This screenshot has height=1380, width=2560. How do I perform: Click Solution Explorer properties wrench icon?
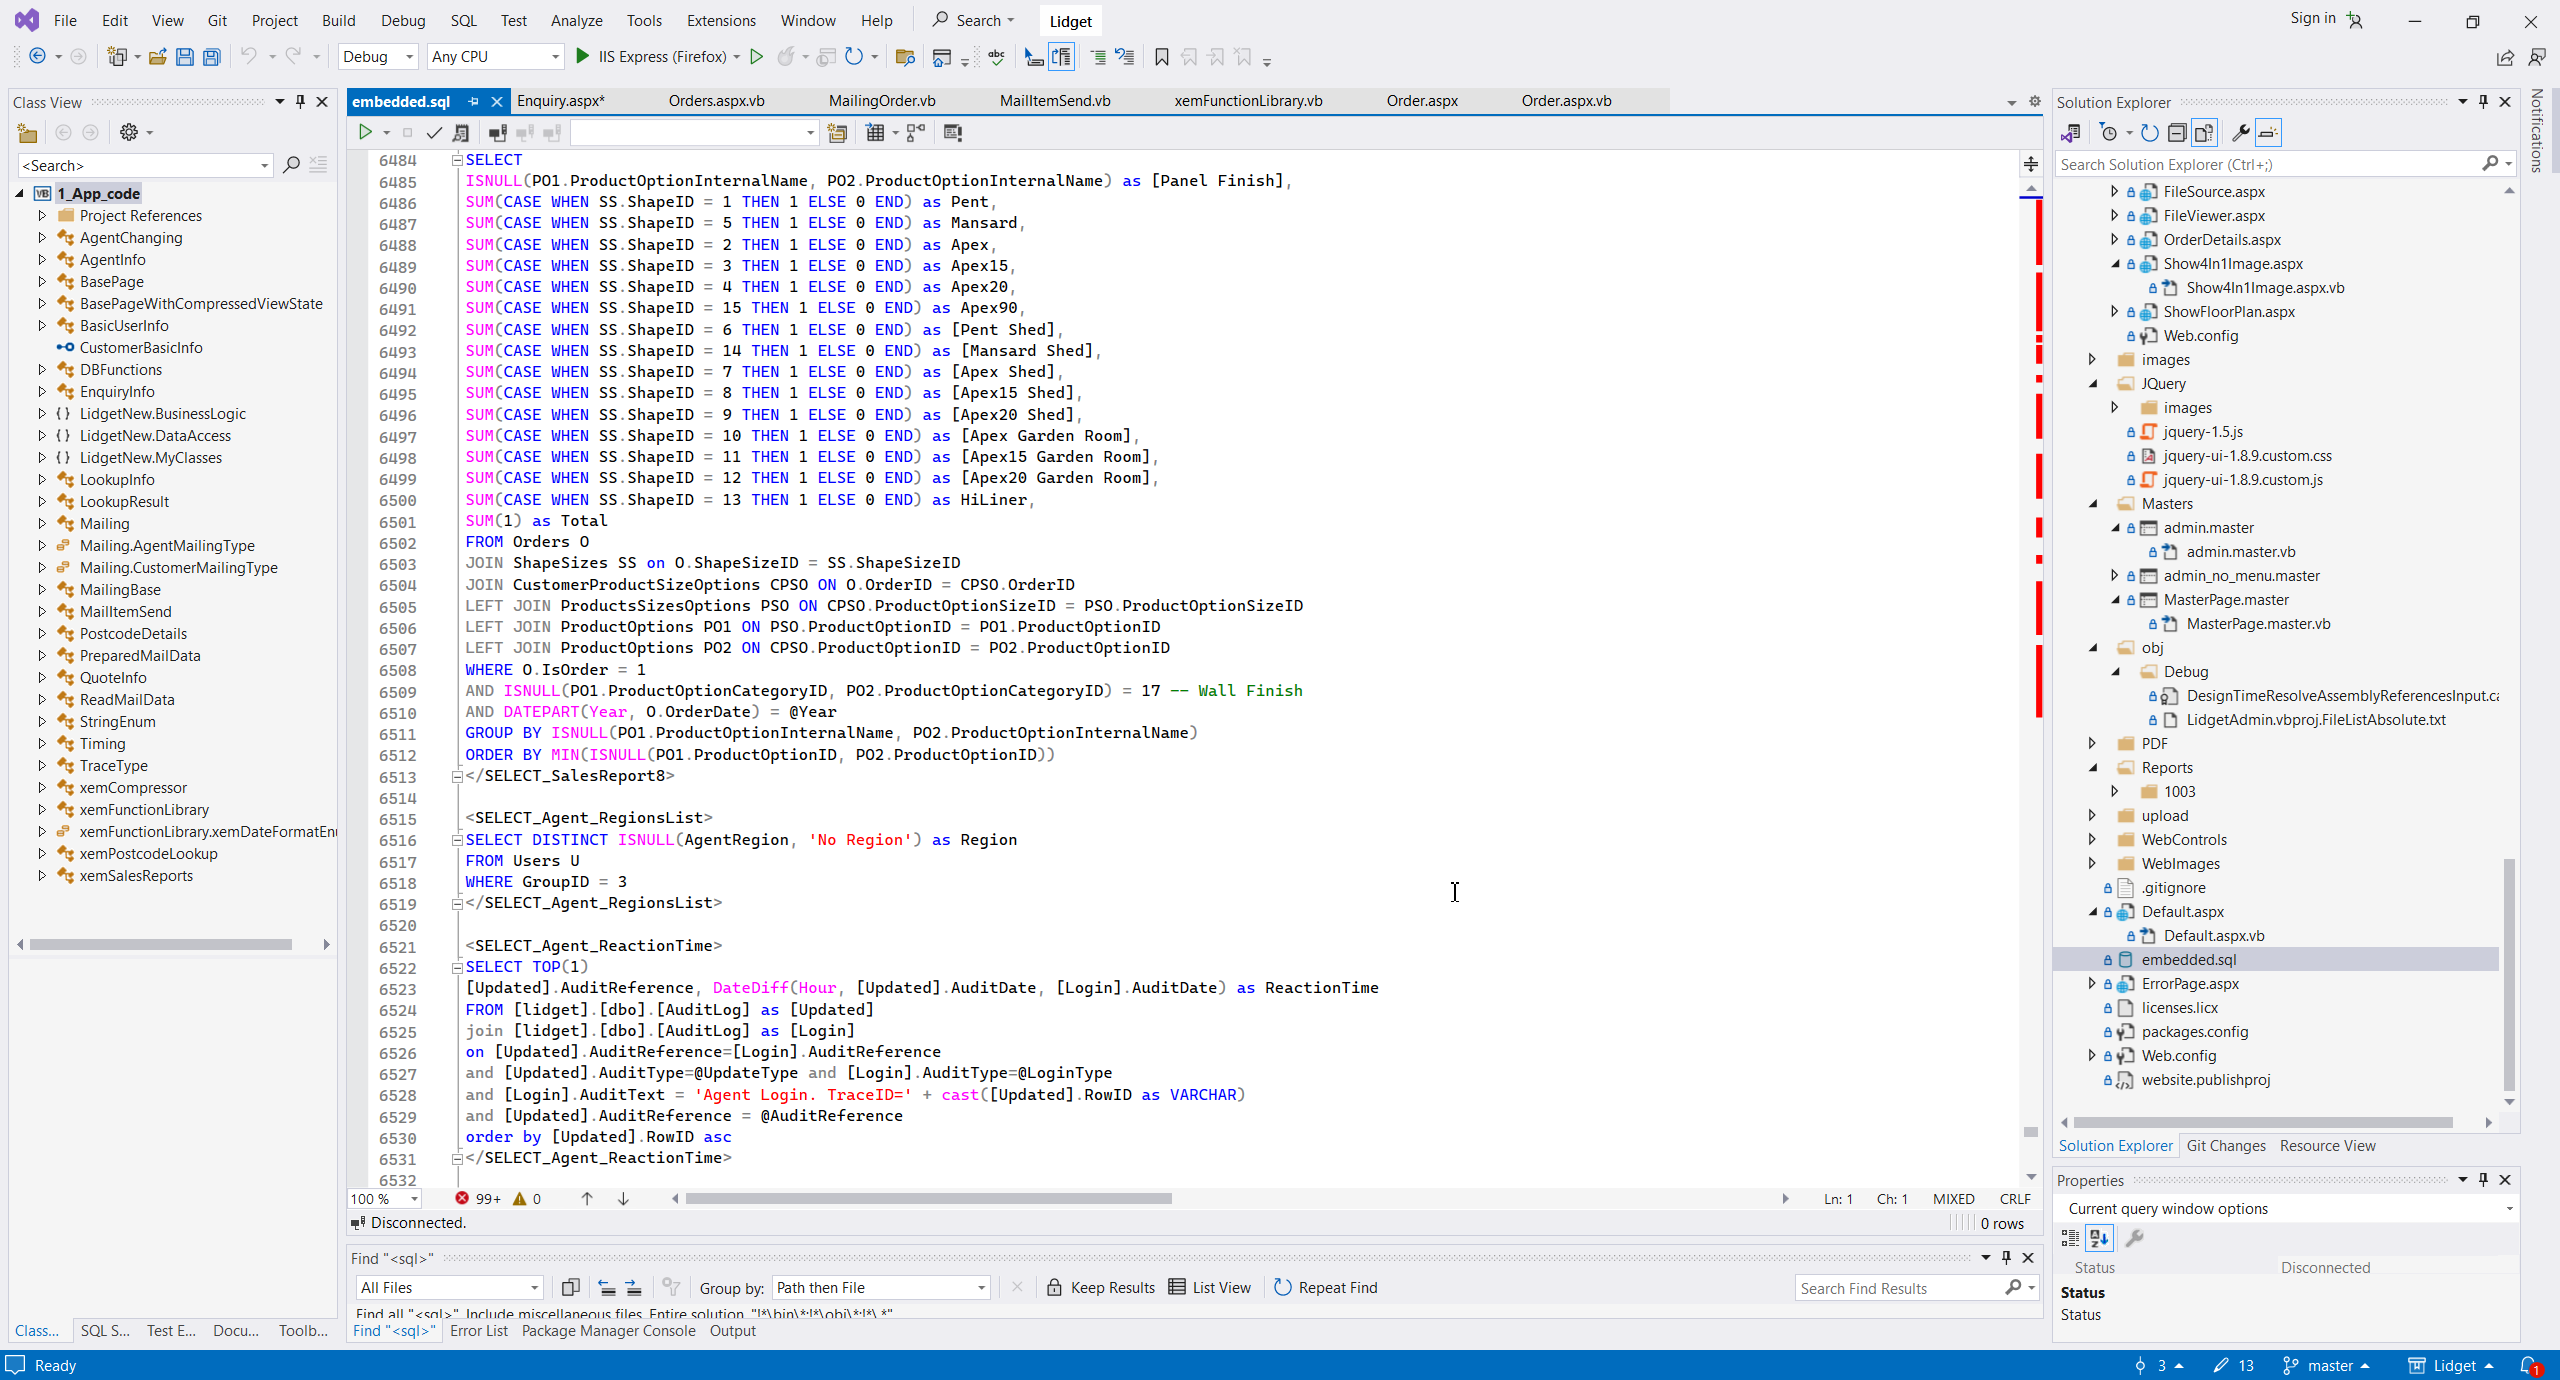[x=2240, y=132]
